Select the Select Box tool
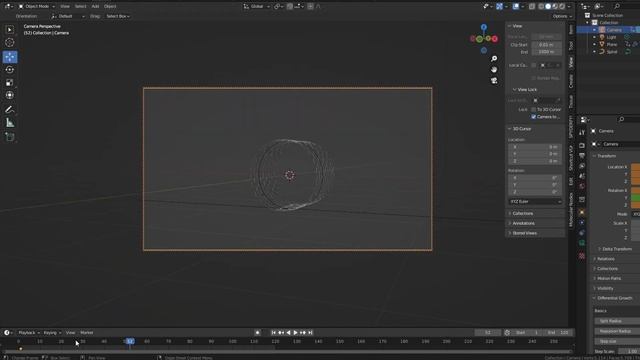640x360 pixels. pos(10,30)
